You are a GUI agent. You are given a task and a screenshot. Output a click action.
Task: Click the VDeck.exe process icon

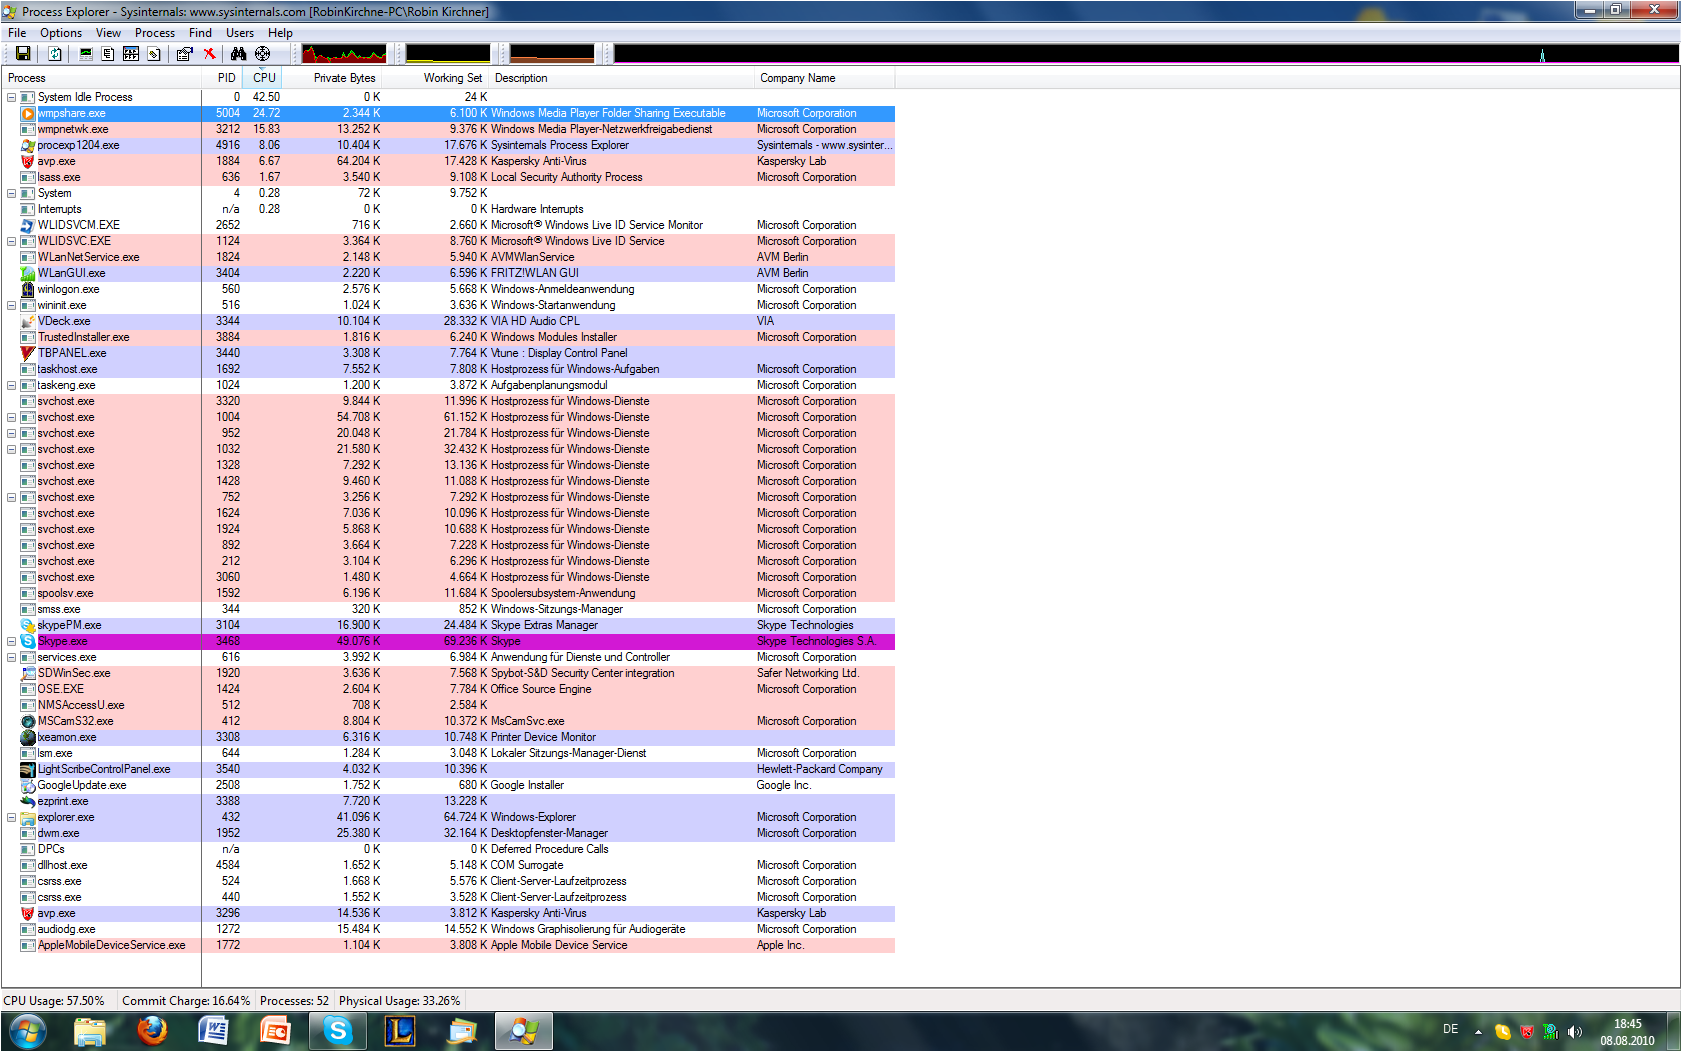coord(28,322)
